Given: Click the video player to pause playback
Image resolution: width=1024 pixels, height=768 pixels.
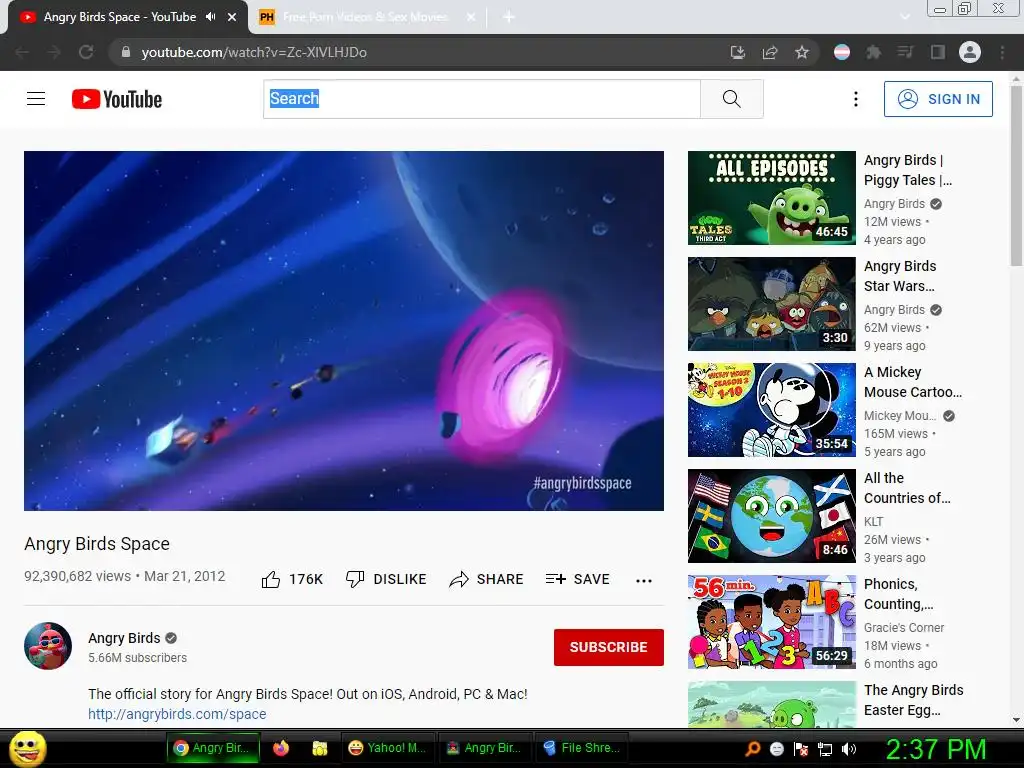Looking at the screenshot, I should pos(344,330).
